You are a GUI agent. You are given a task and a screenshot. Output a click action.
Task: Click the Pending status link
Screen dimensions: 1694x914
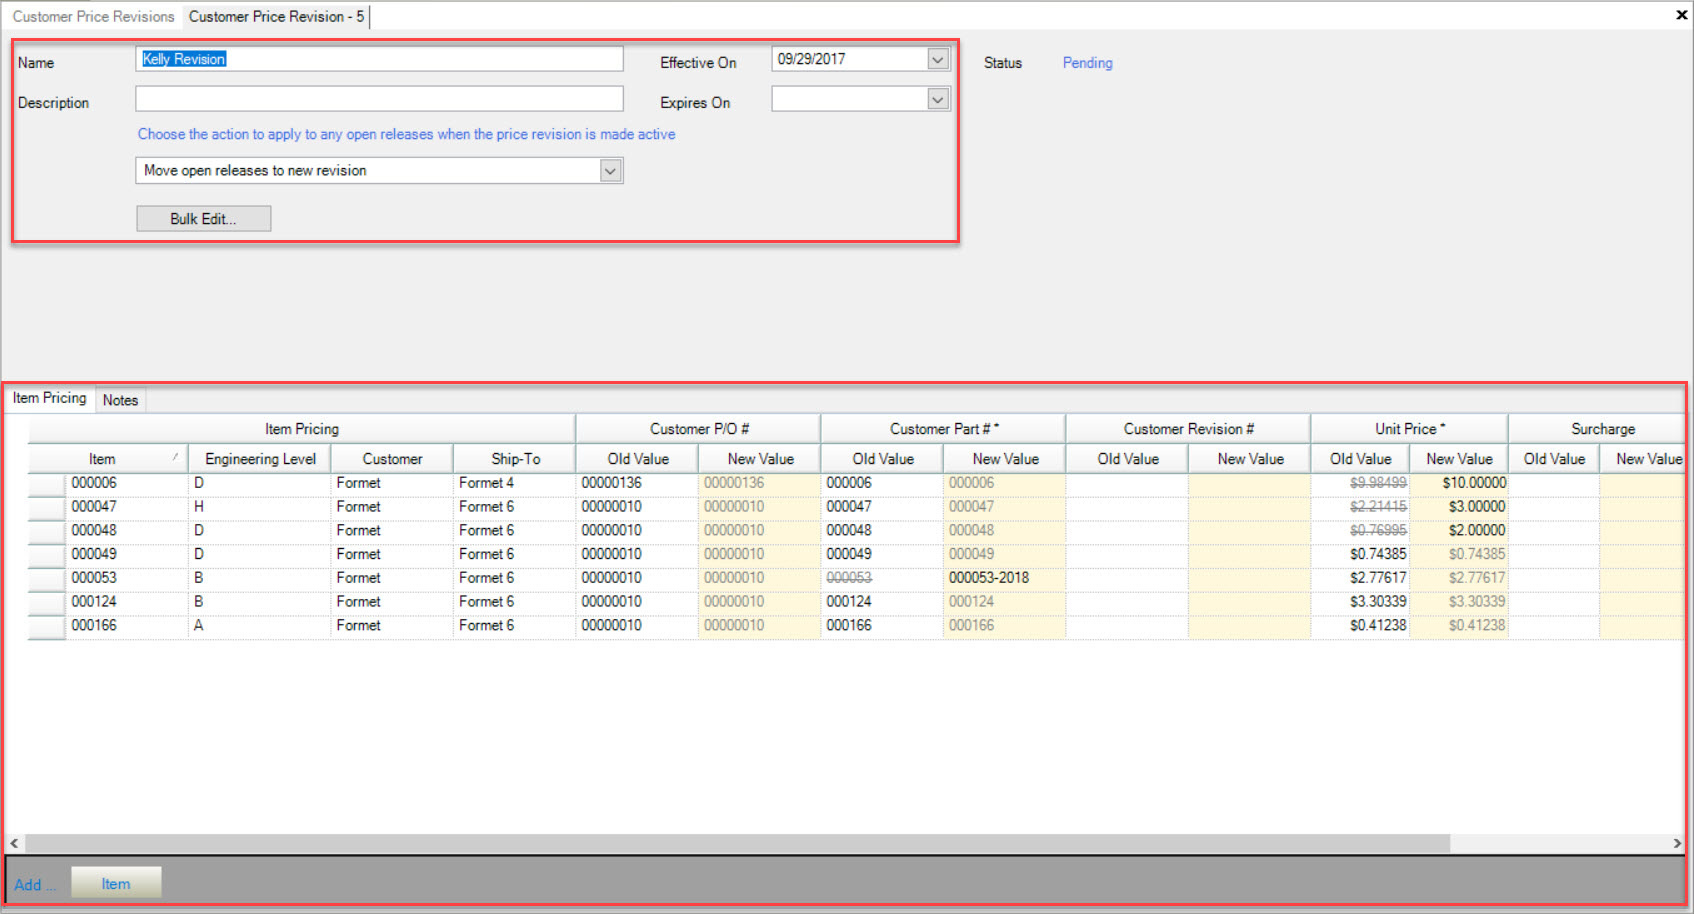[1087, 62]
